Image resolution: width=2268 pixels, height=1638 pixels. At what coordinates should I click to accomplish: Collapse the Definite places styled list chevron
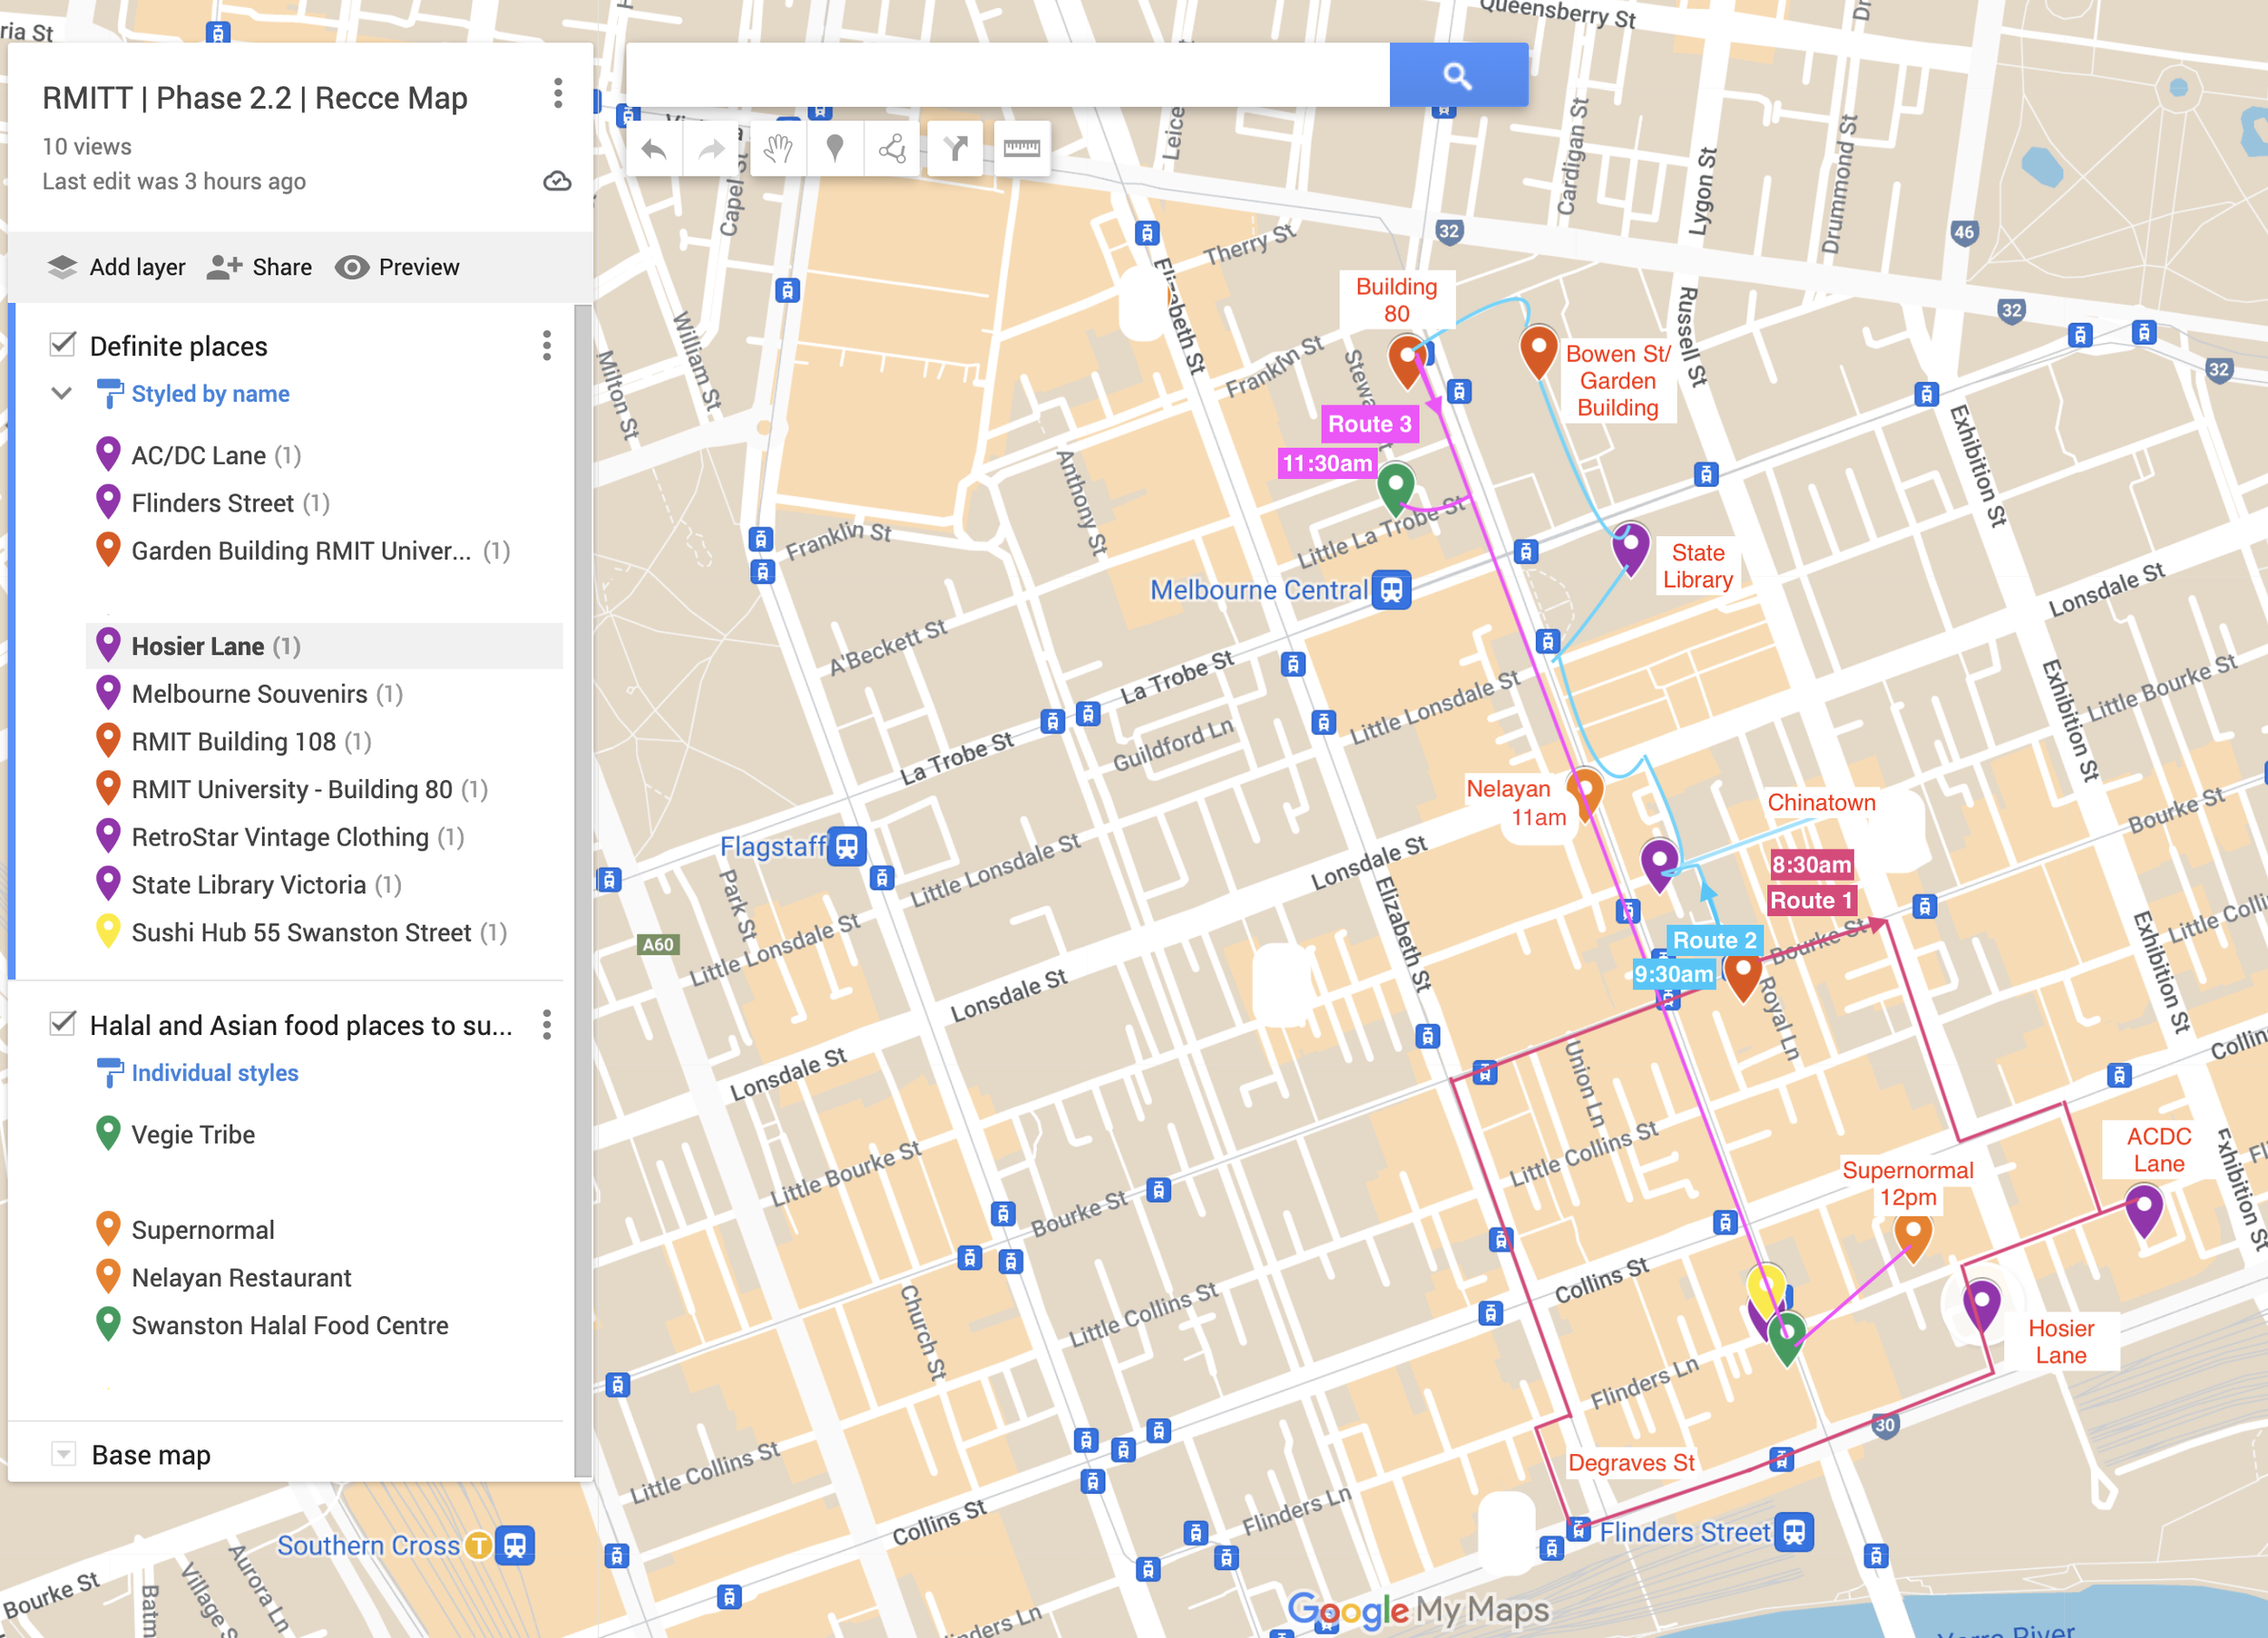tap(62, 393)
